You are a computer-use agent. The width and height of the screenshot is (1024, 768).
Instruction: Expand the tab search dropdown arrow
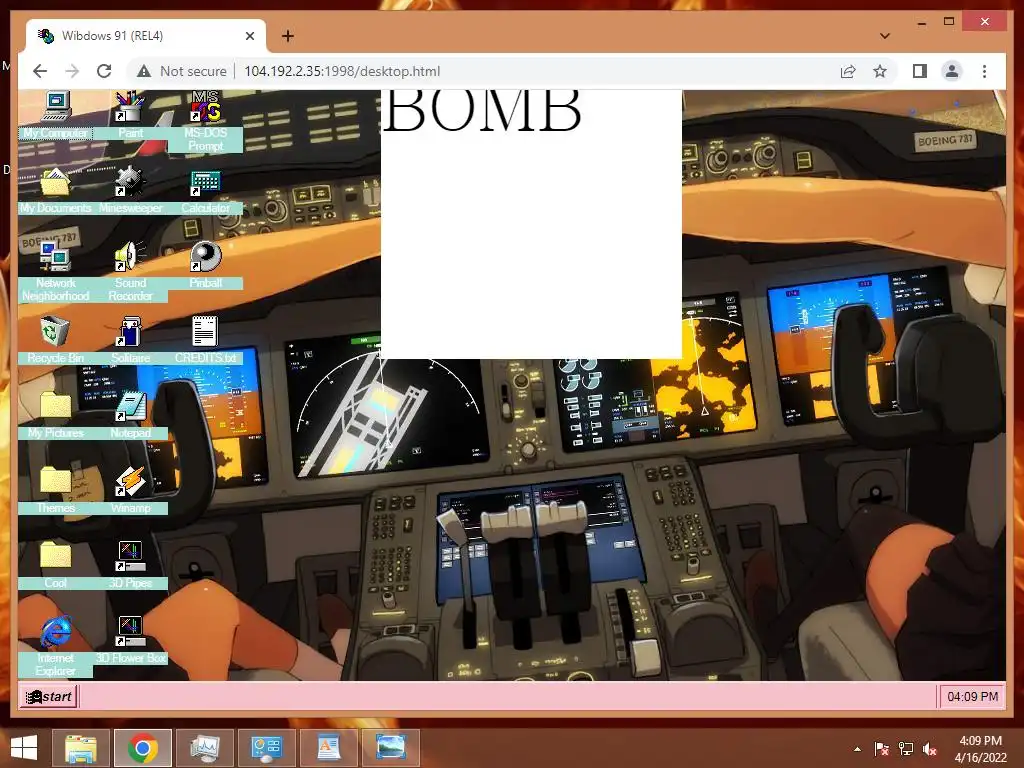(x=885, y=36)
